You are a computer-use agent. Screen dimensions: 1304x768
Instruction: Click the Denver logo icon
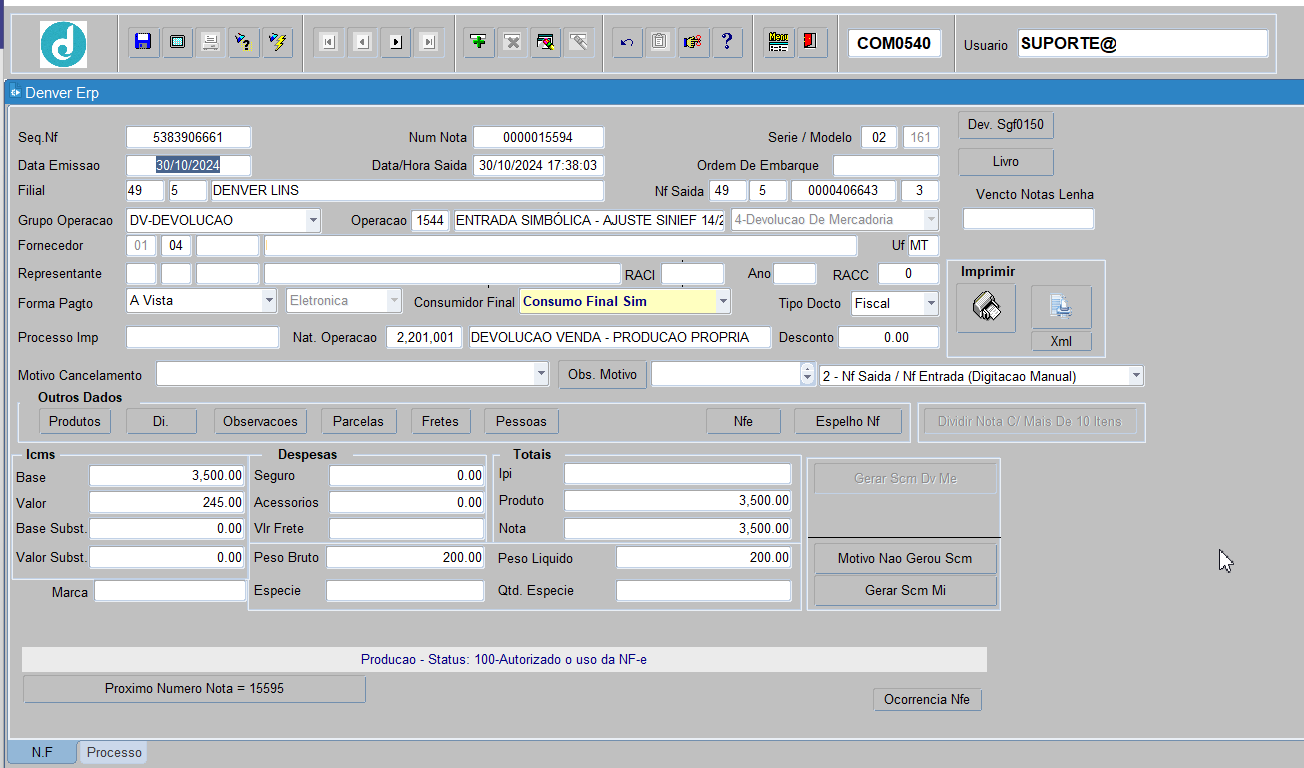(63, 44)
